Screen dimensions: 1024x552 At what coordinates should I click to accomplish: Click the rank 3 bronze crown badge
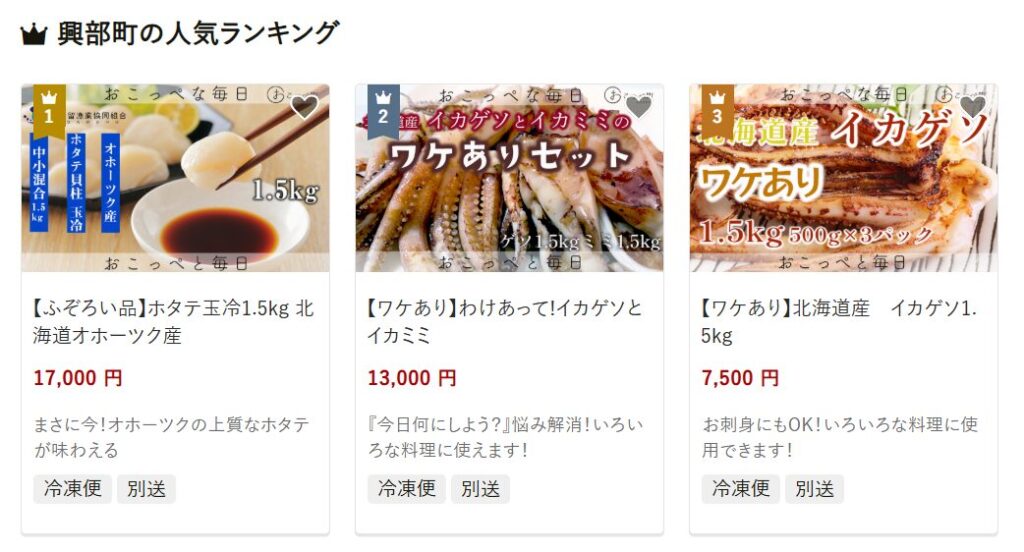(718, 110)
